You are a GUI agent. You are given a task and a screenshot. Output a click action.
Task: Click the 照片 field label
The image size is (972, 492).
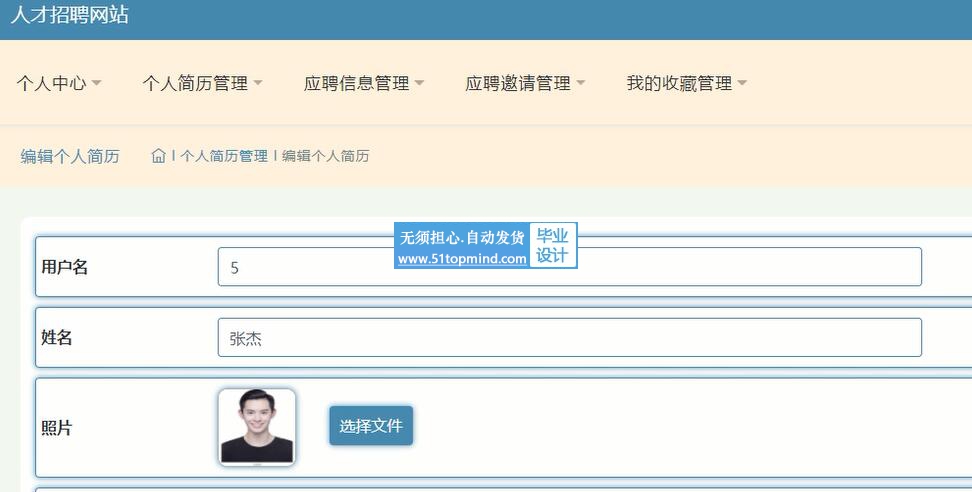[x=56, y=428]
